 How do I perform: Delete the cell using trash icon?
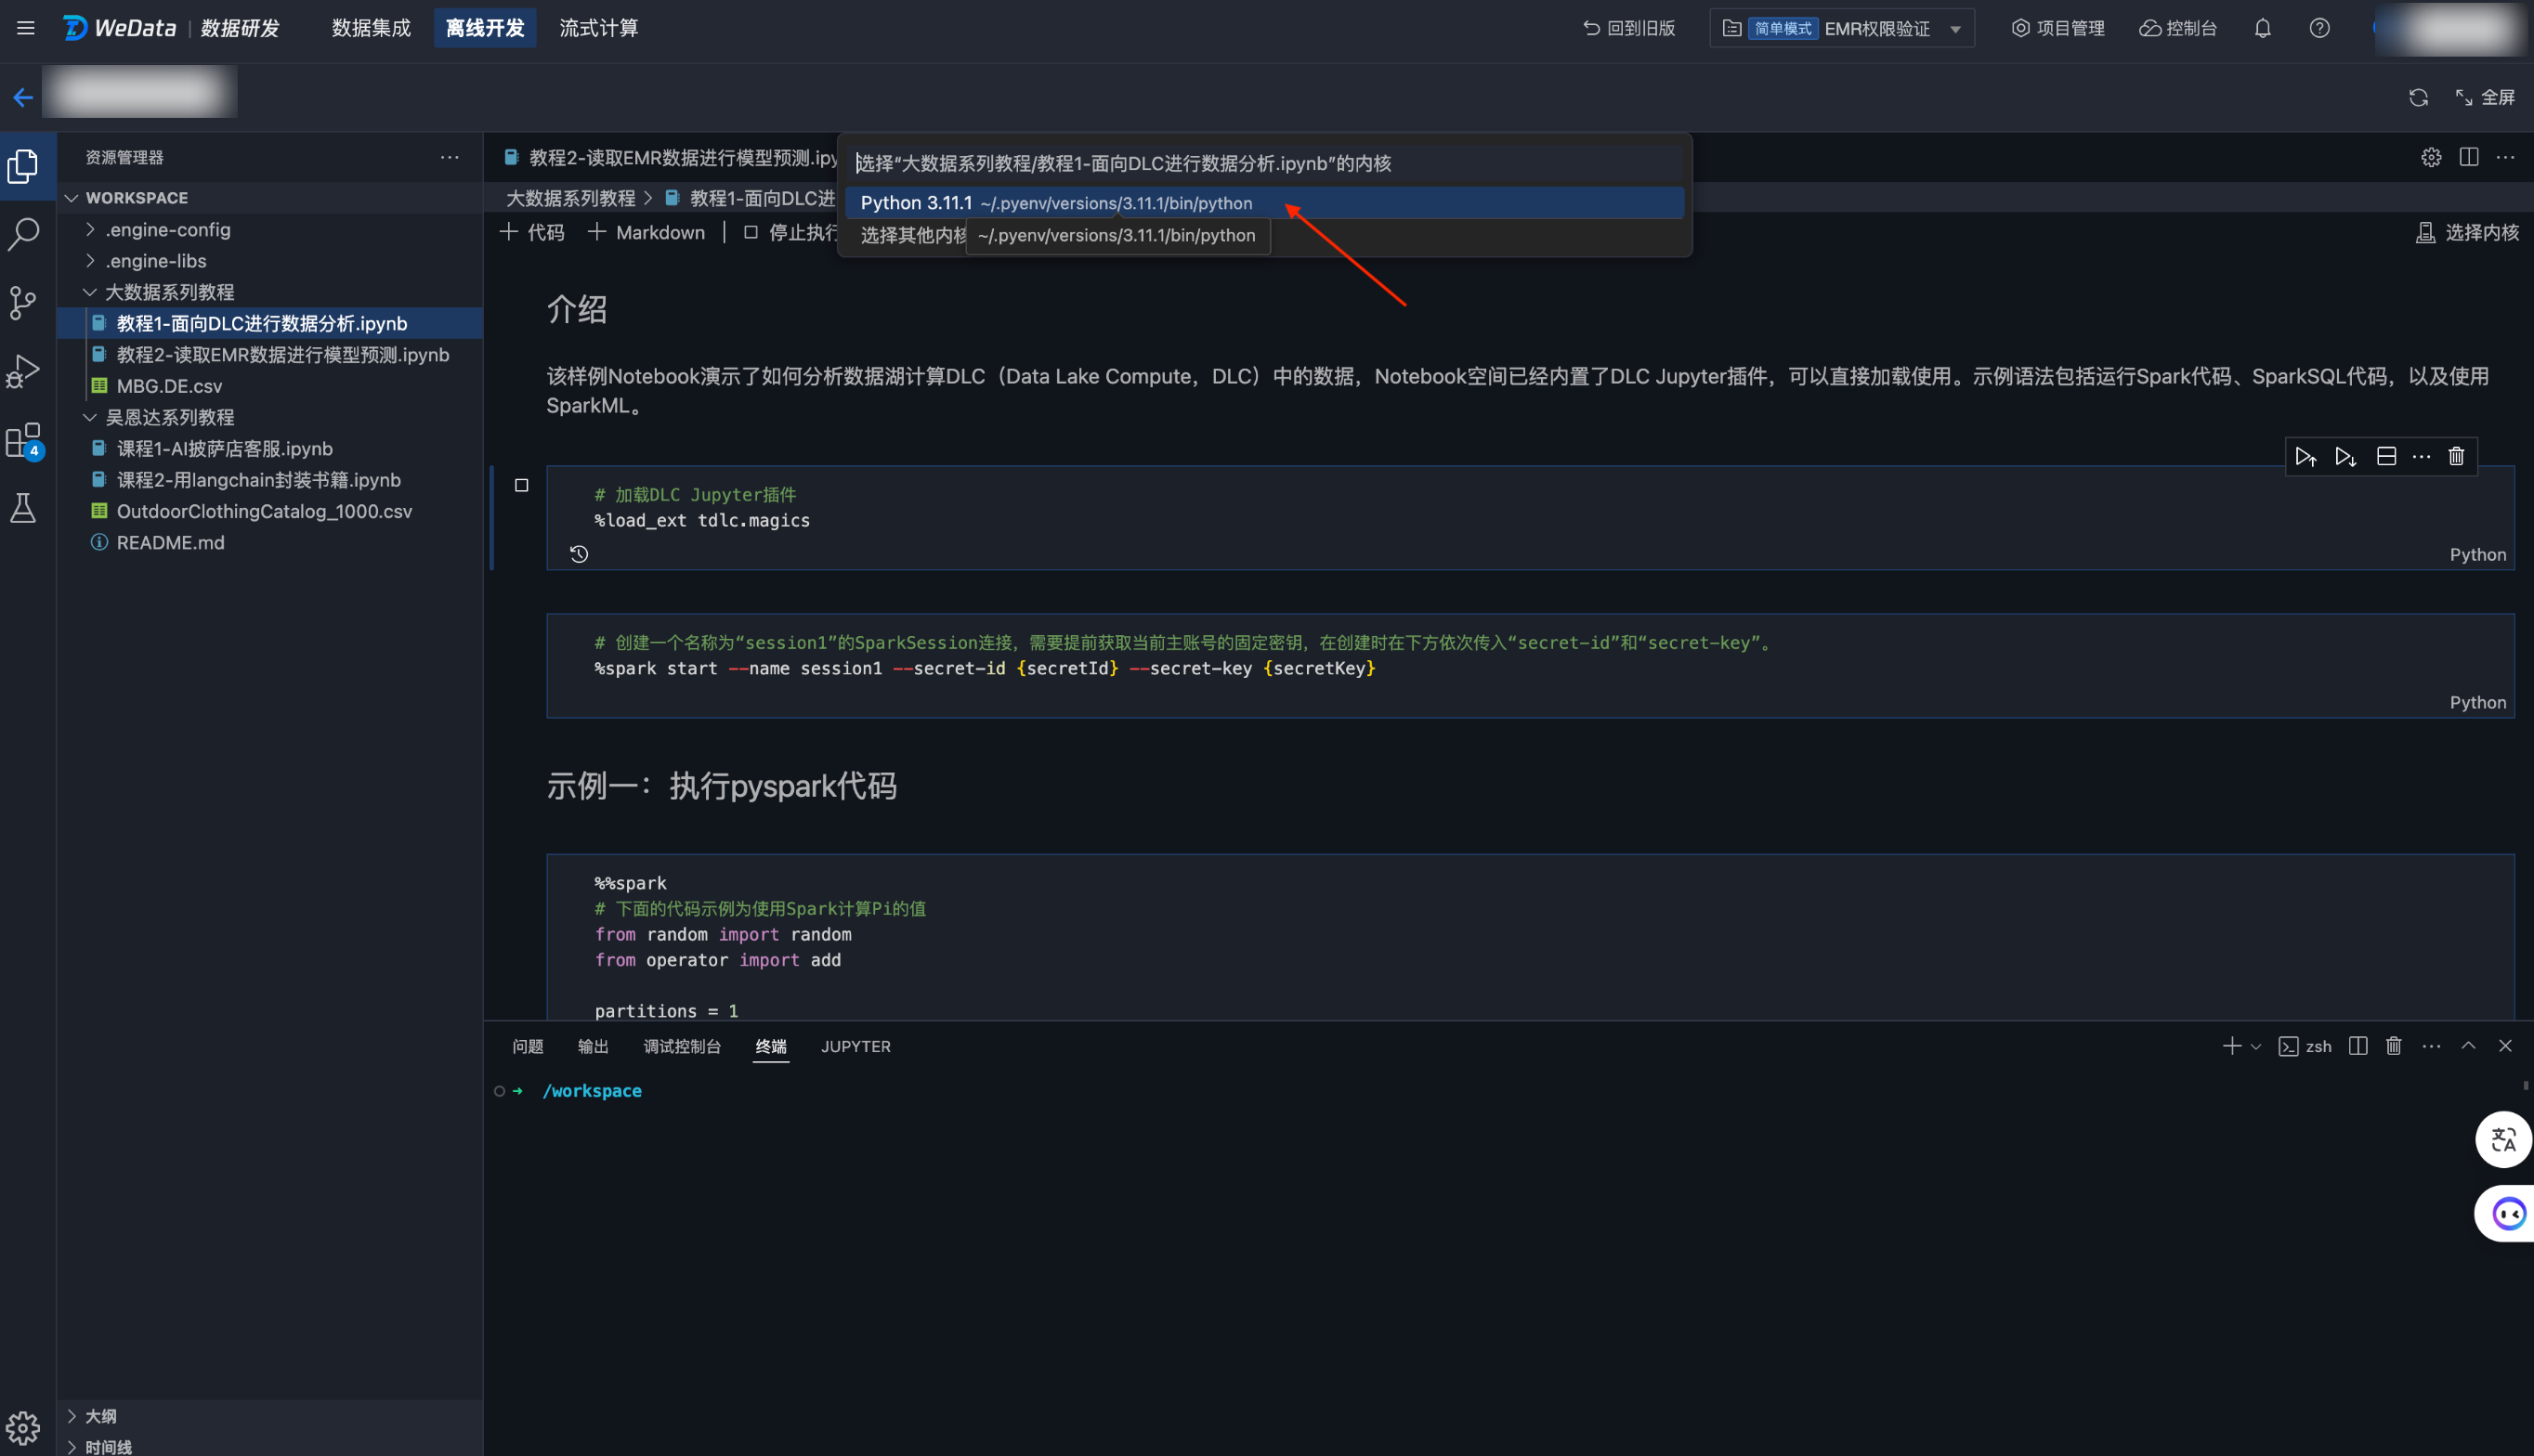point(2456,457)
